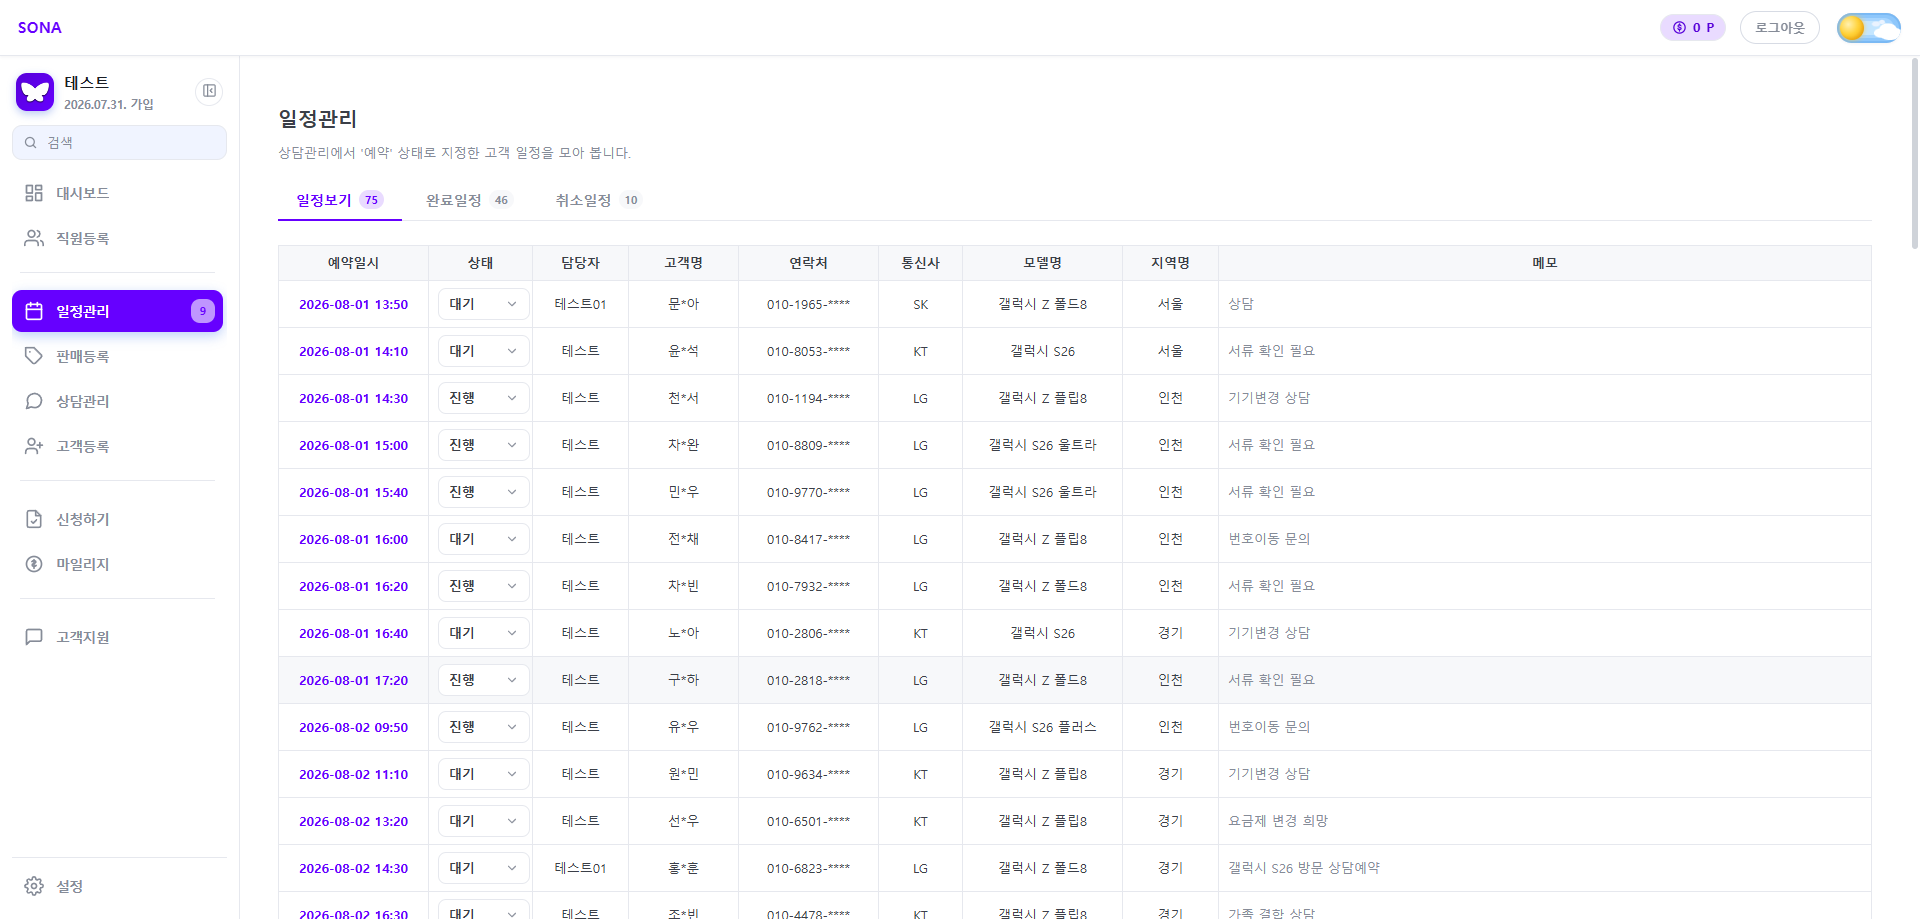Viewport: 1920px width, 919px height.
Task: Click the 로그아웃 button
Action: pyautogui.click(x=1780, y=28)
